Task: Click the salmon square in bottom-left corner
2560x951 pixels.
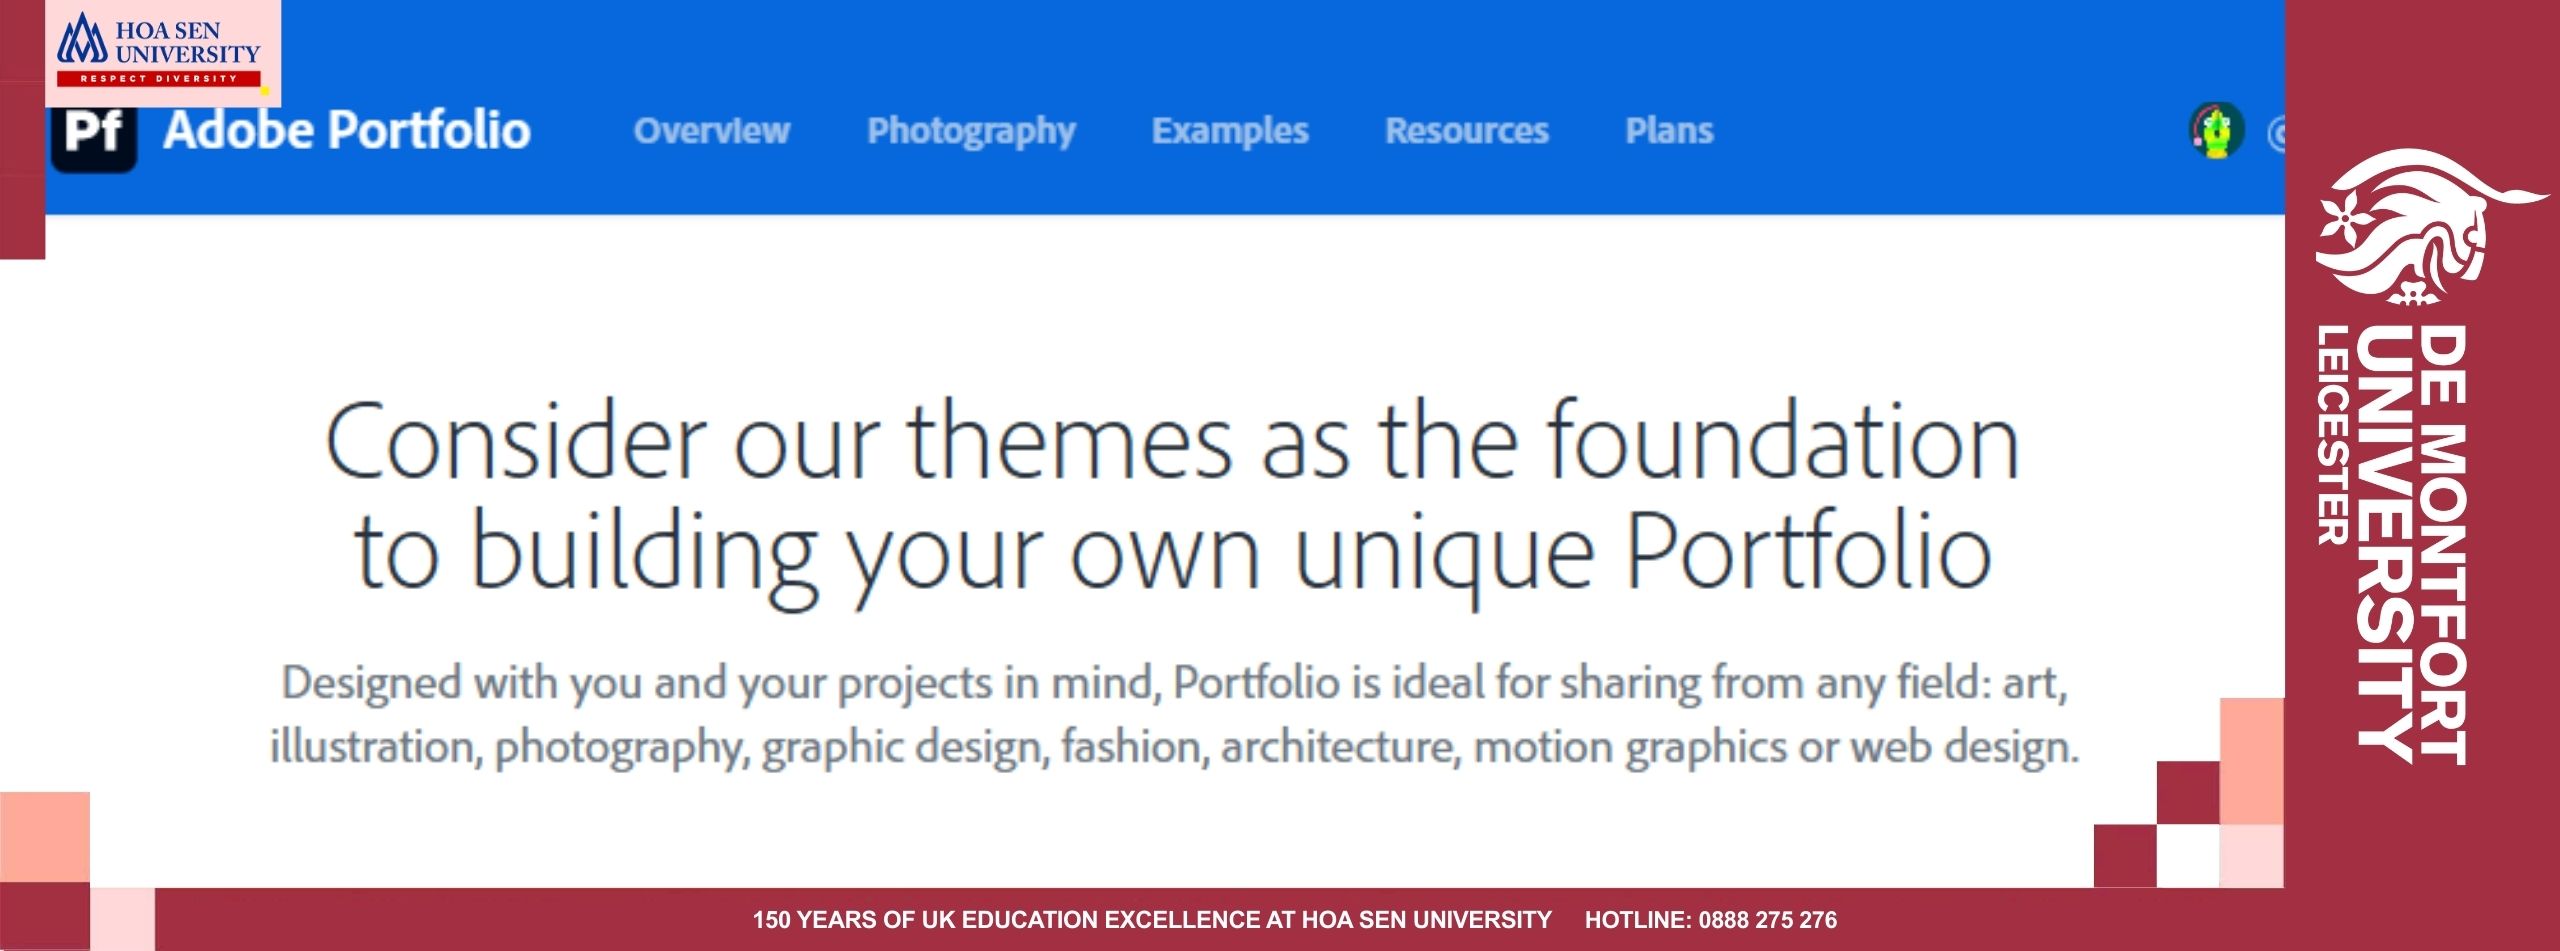Action: (45, 836)
